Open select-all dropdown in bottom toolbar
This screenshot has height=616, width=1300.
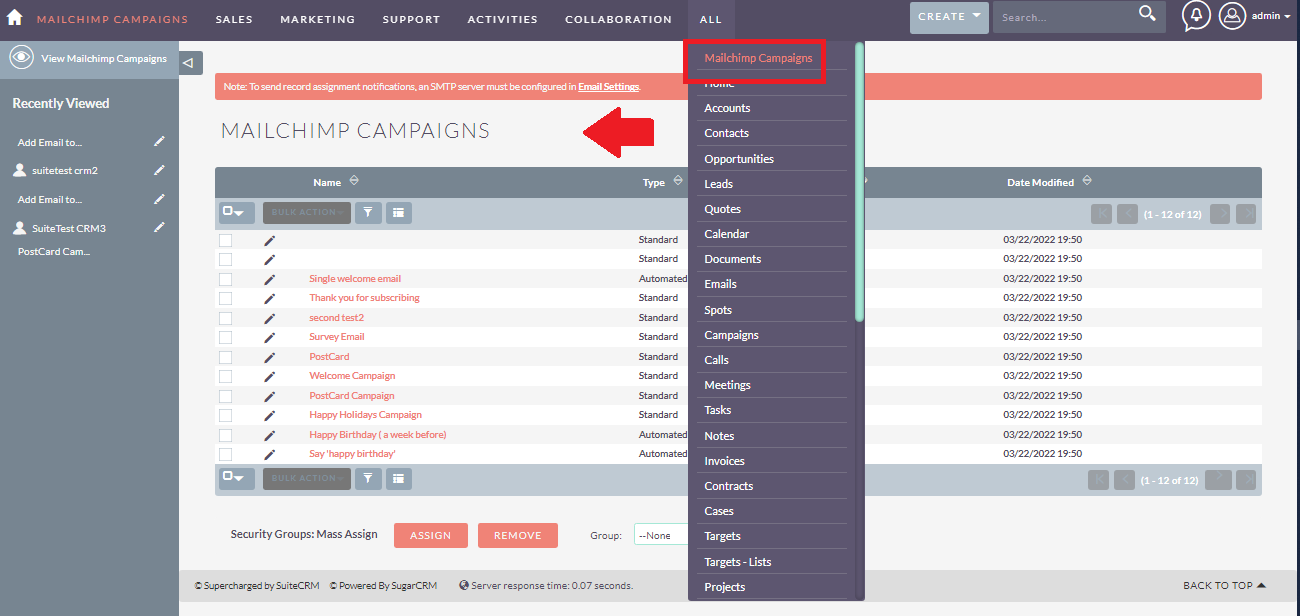click(x=237, y=478)
